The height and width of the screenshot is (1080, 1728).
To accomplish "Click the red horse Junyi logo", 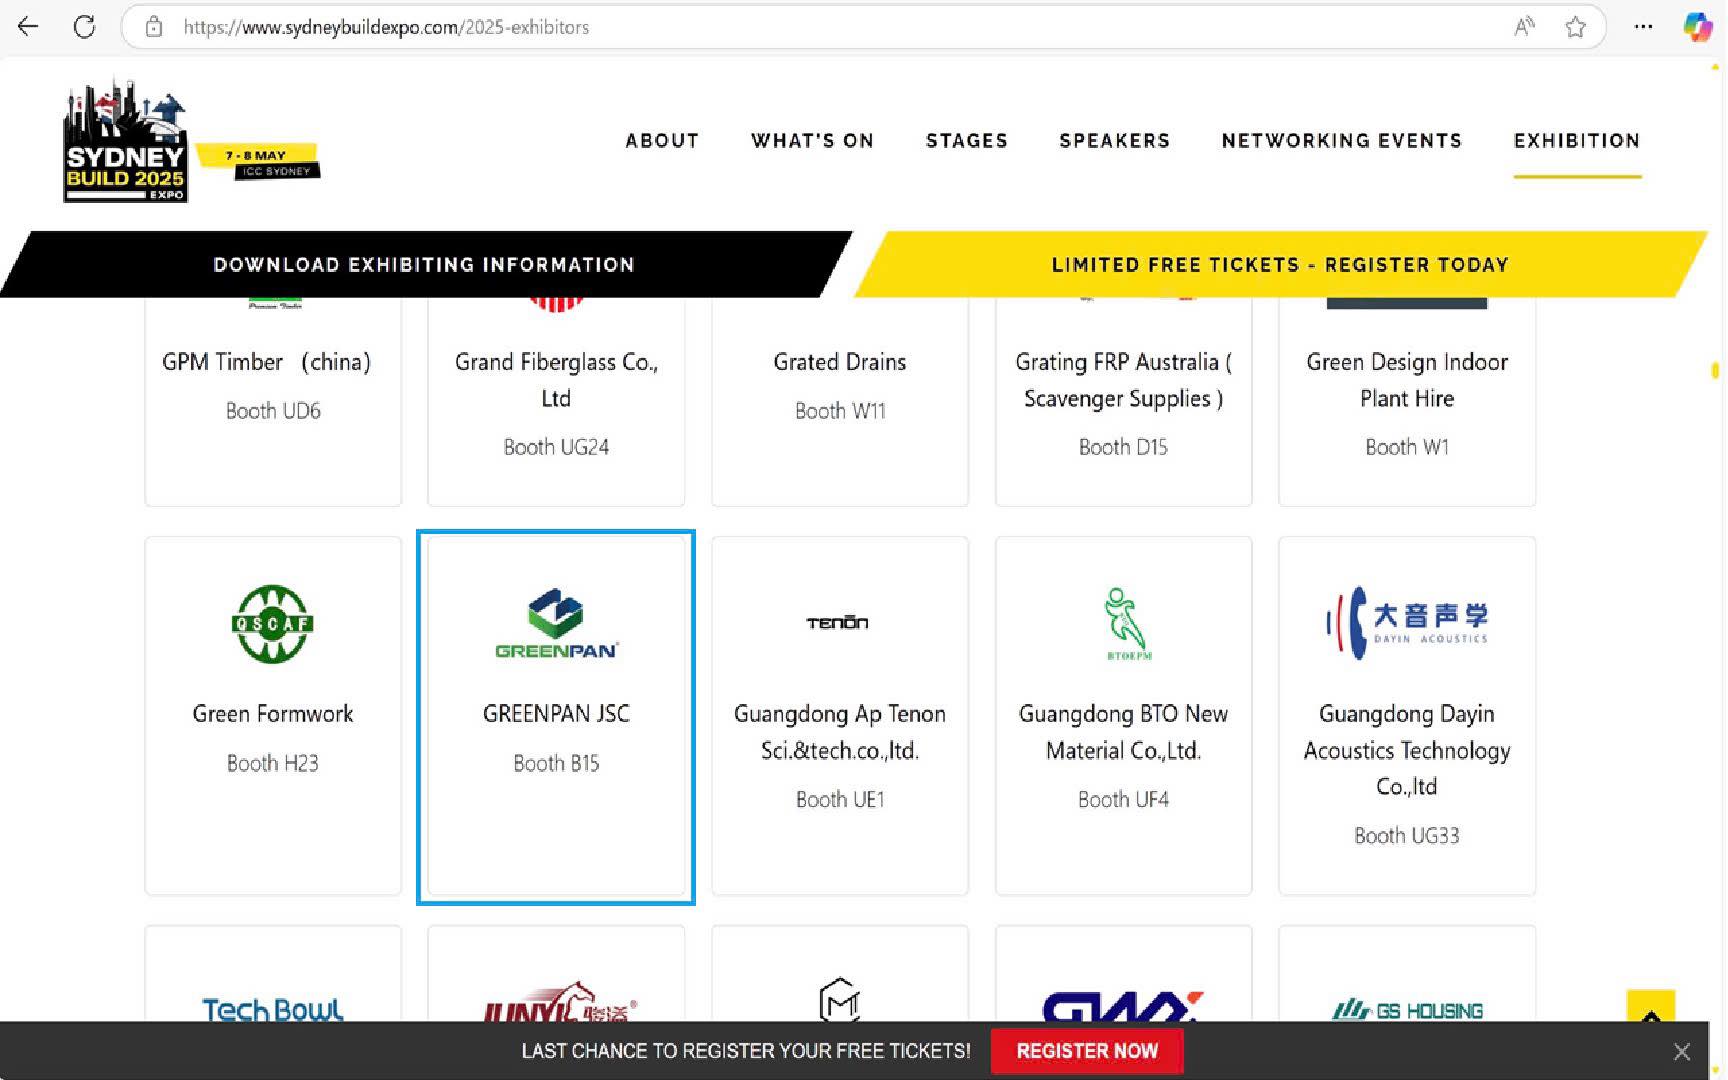I will pyautogui.click(x=559, y=1002).
